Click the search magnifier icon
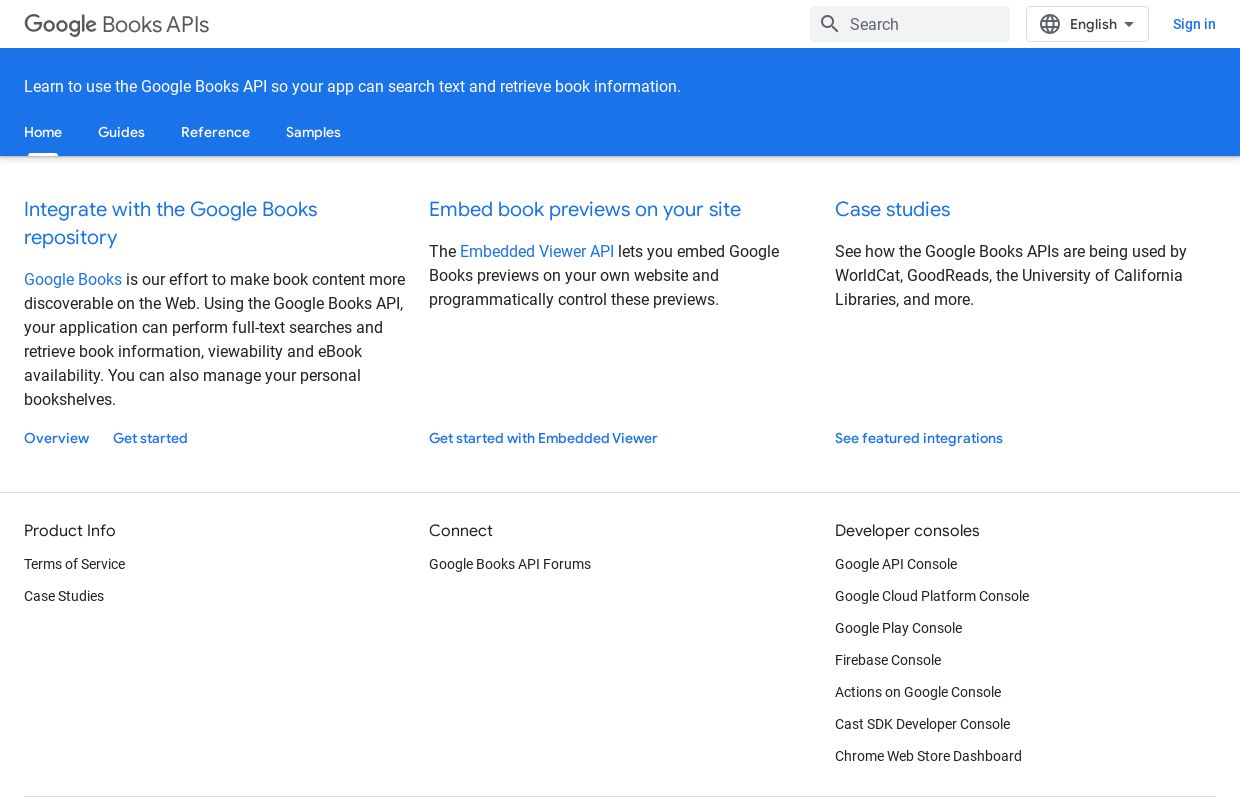The height and width of the screenshot is (800, 1240). pos(830,24)
